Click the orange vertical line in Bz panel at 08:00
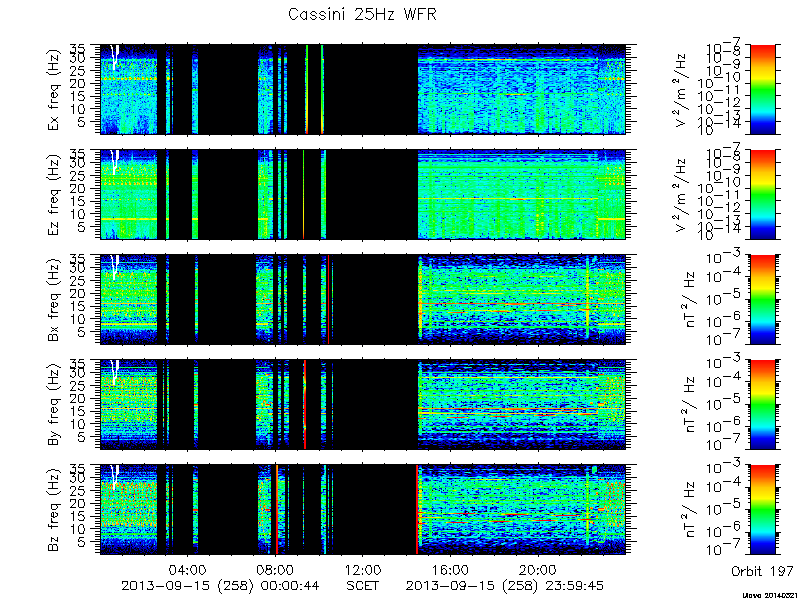Screen dimensions: 800x600 [x=277, y=509]
